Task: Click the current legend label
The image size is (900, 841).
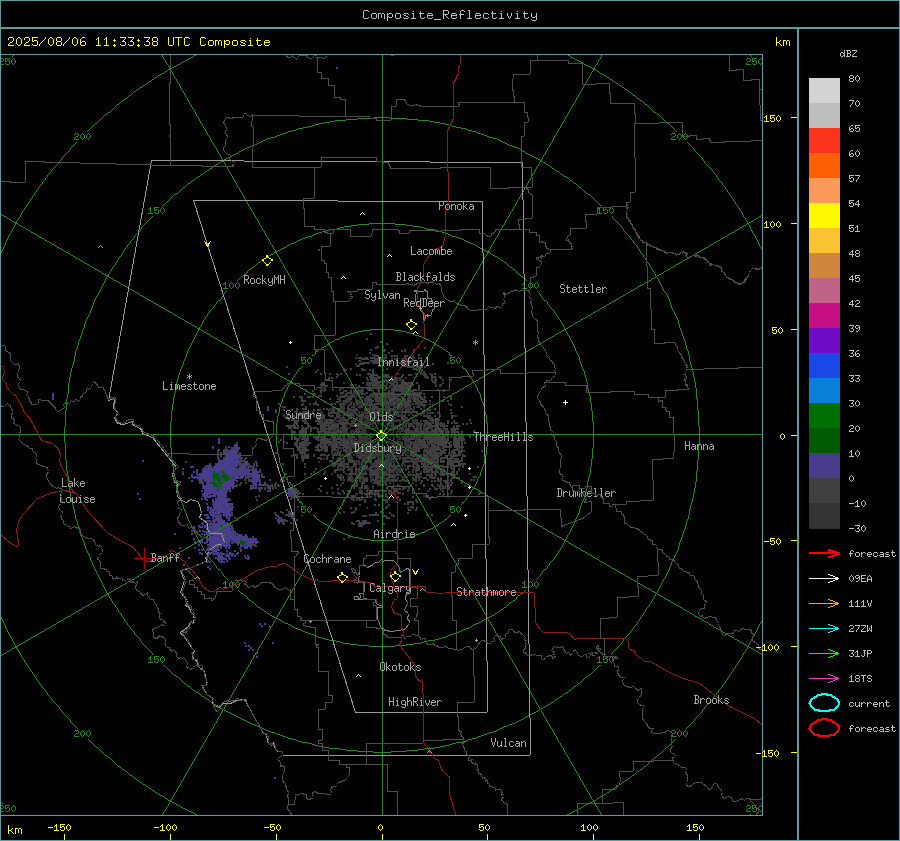Action: click(x=869, y=704)
